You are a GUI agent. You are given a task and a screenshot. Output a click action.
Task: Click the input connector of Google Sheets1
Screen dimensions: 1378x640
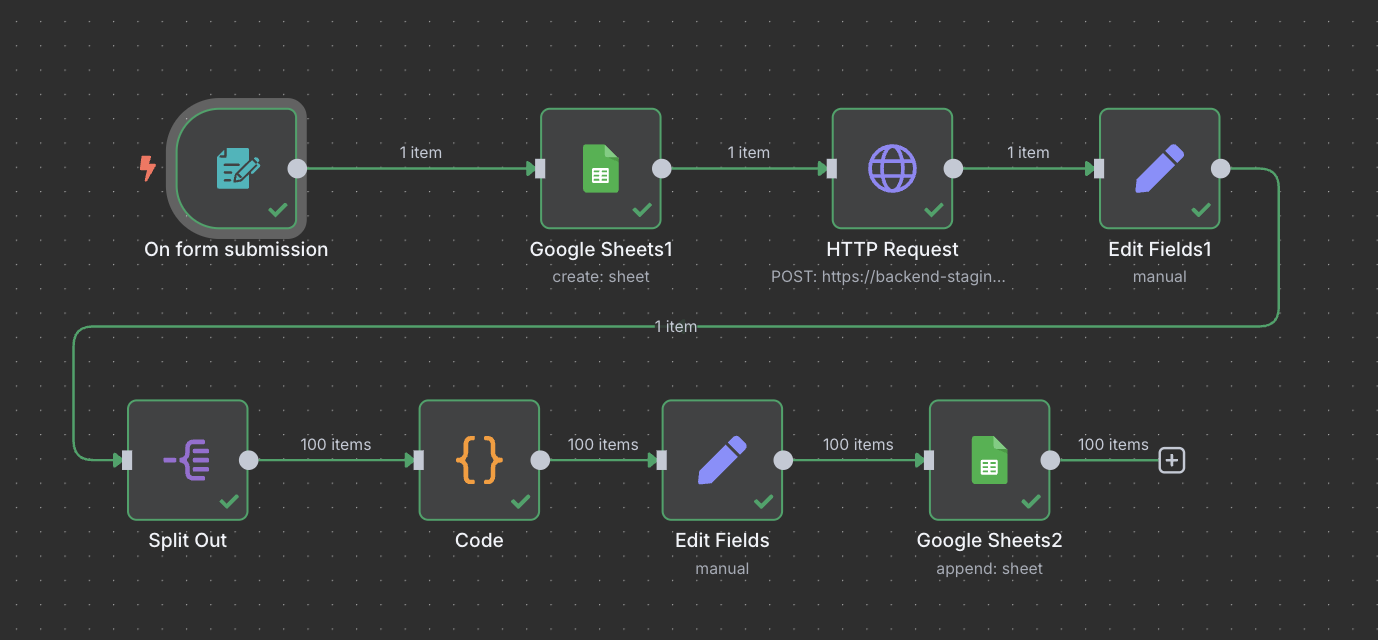540,169
